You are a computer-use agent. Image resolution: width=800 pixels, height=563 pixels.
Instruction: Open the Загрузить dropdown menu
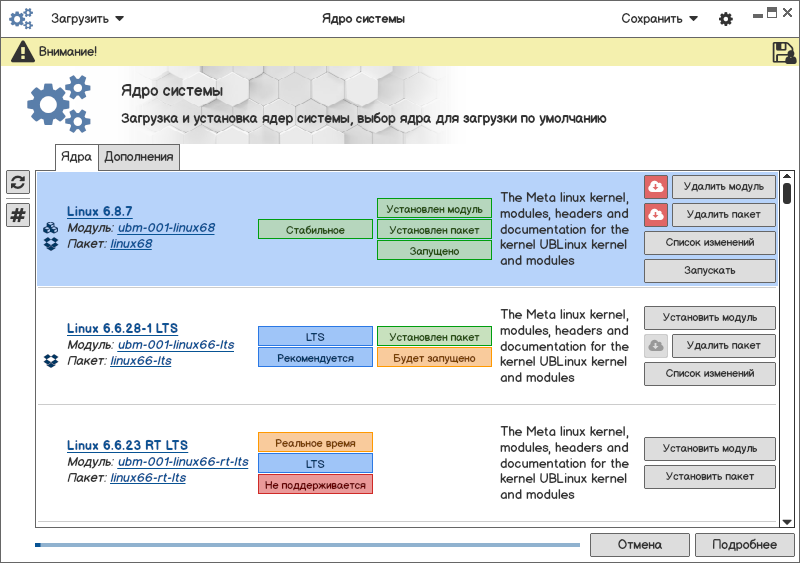(87, 19)
